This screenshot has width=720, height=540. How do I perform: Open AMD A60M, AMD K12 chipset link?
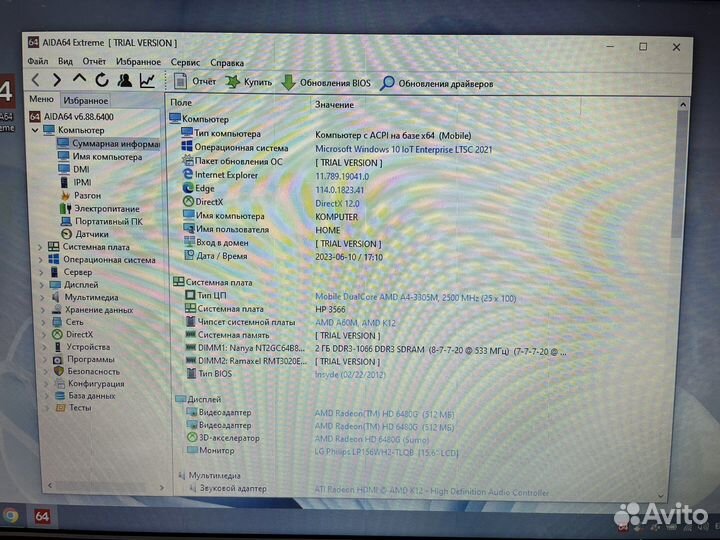(355, 323)
